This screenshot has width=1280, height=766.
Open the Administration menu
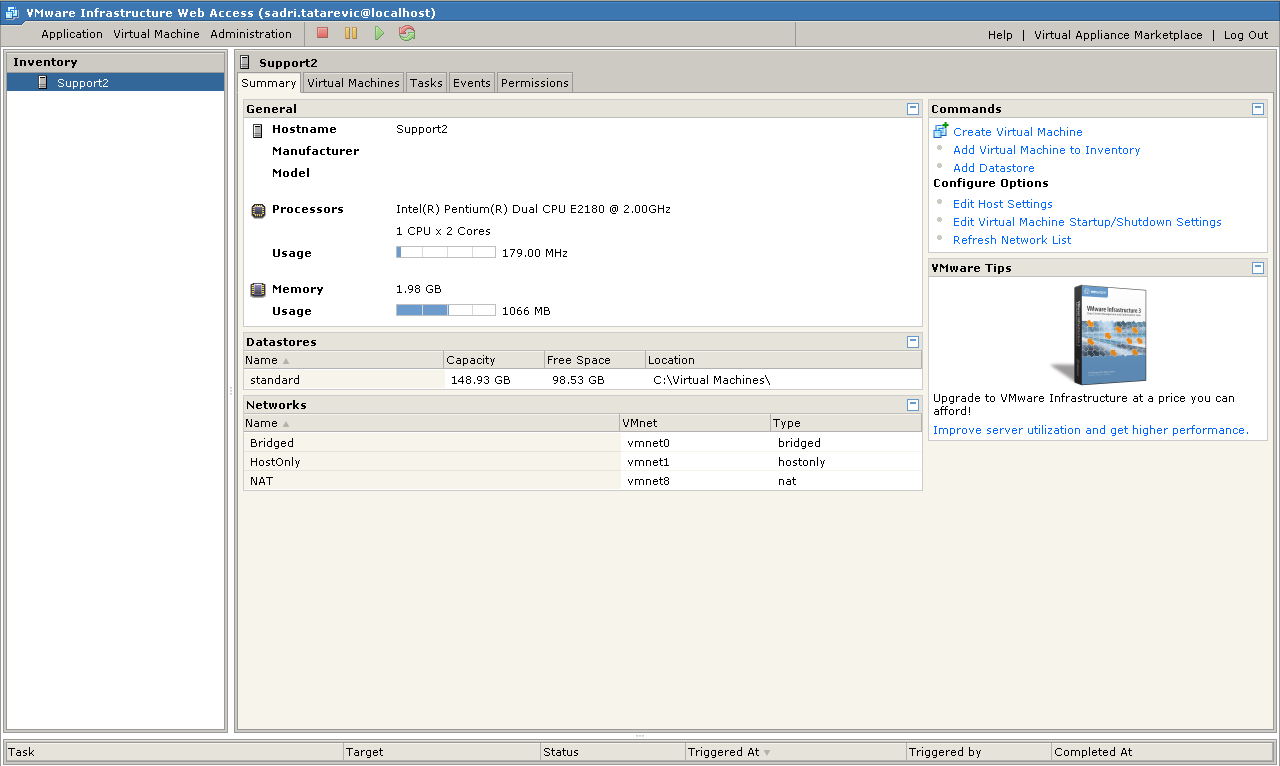click(251, 34)
